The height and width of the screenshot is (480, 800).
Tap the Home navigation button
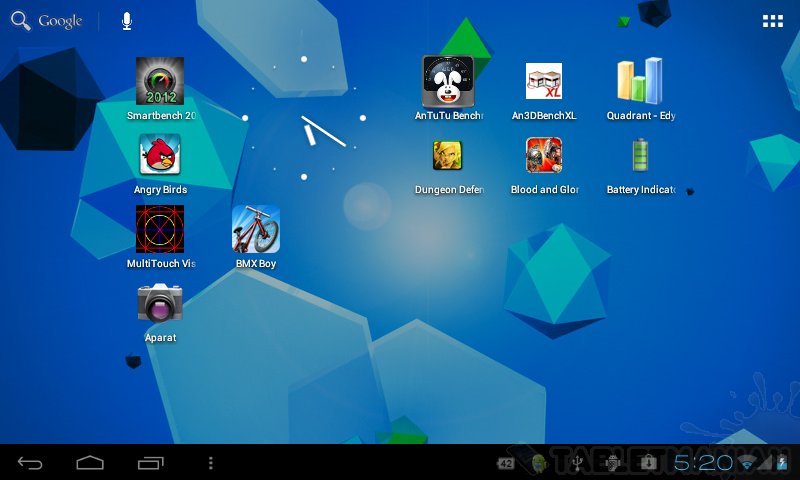coord(90,463)
